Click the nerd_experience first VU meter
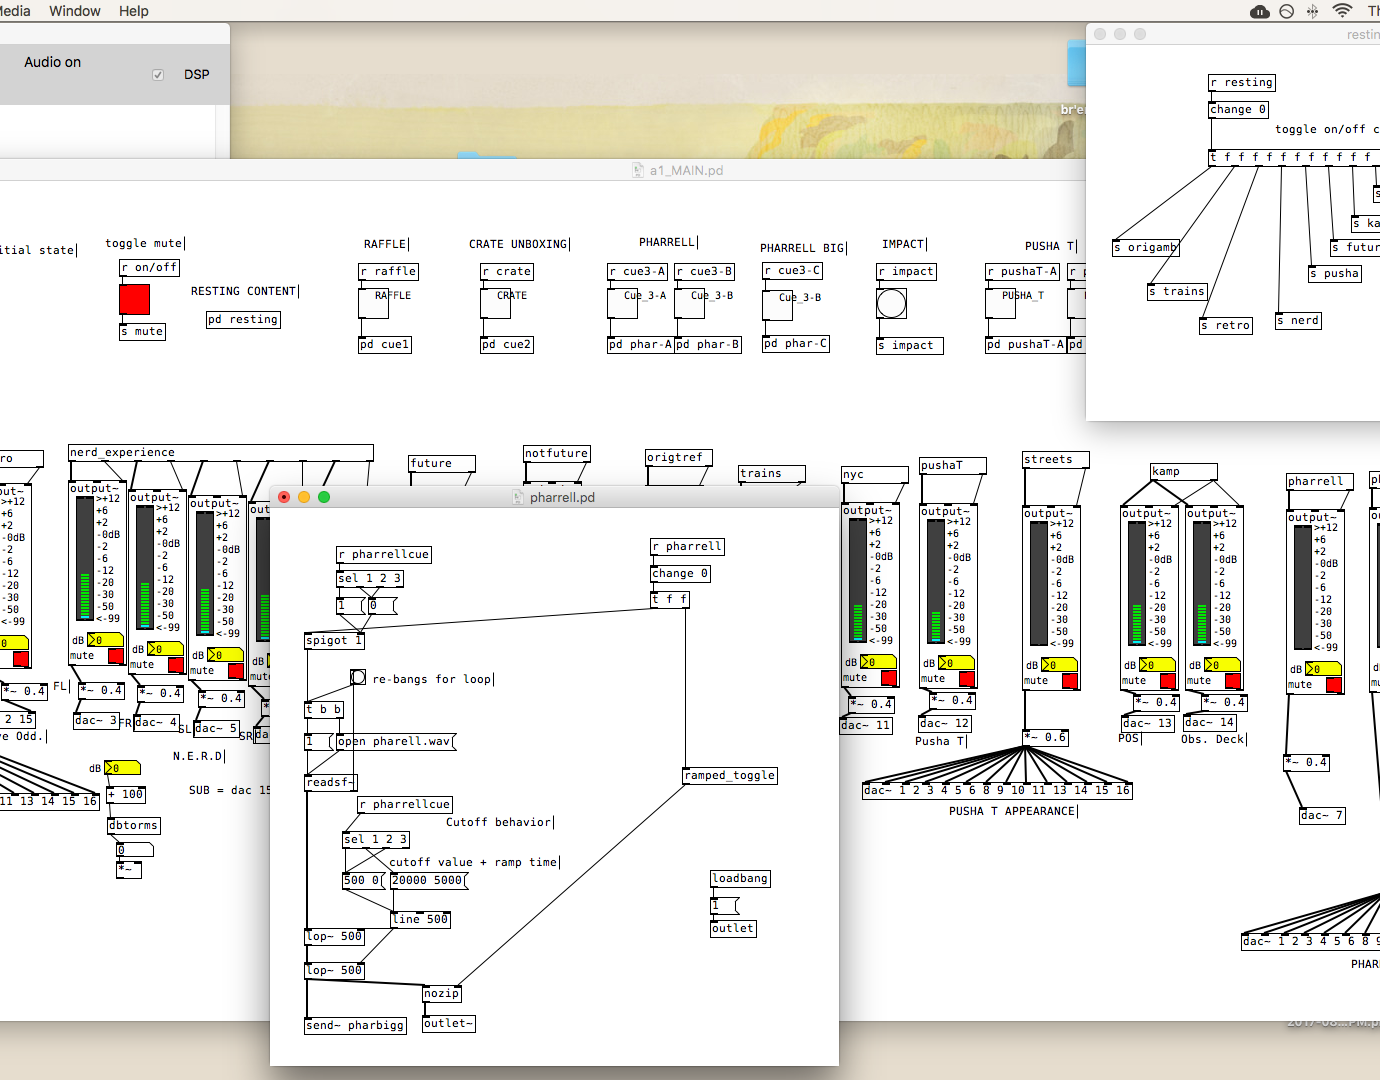Screen dimensions: 1380x1080 click(84, 558)
